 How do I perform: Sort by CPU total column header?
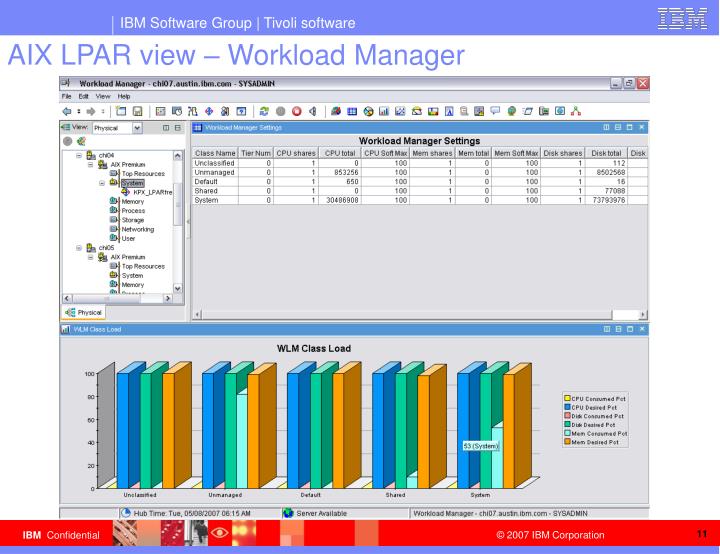pyautogui.click(x=340, y=153)
